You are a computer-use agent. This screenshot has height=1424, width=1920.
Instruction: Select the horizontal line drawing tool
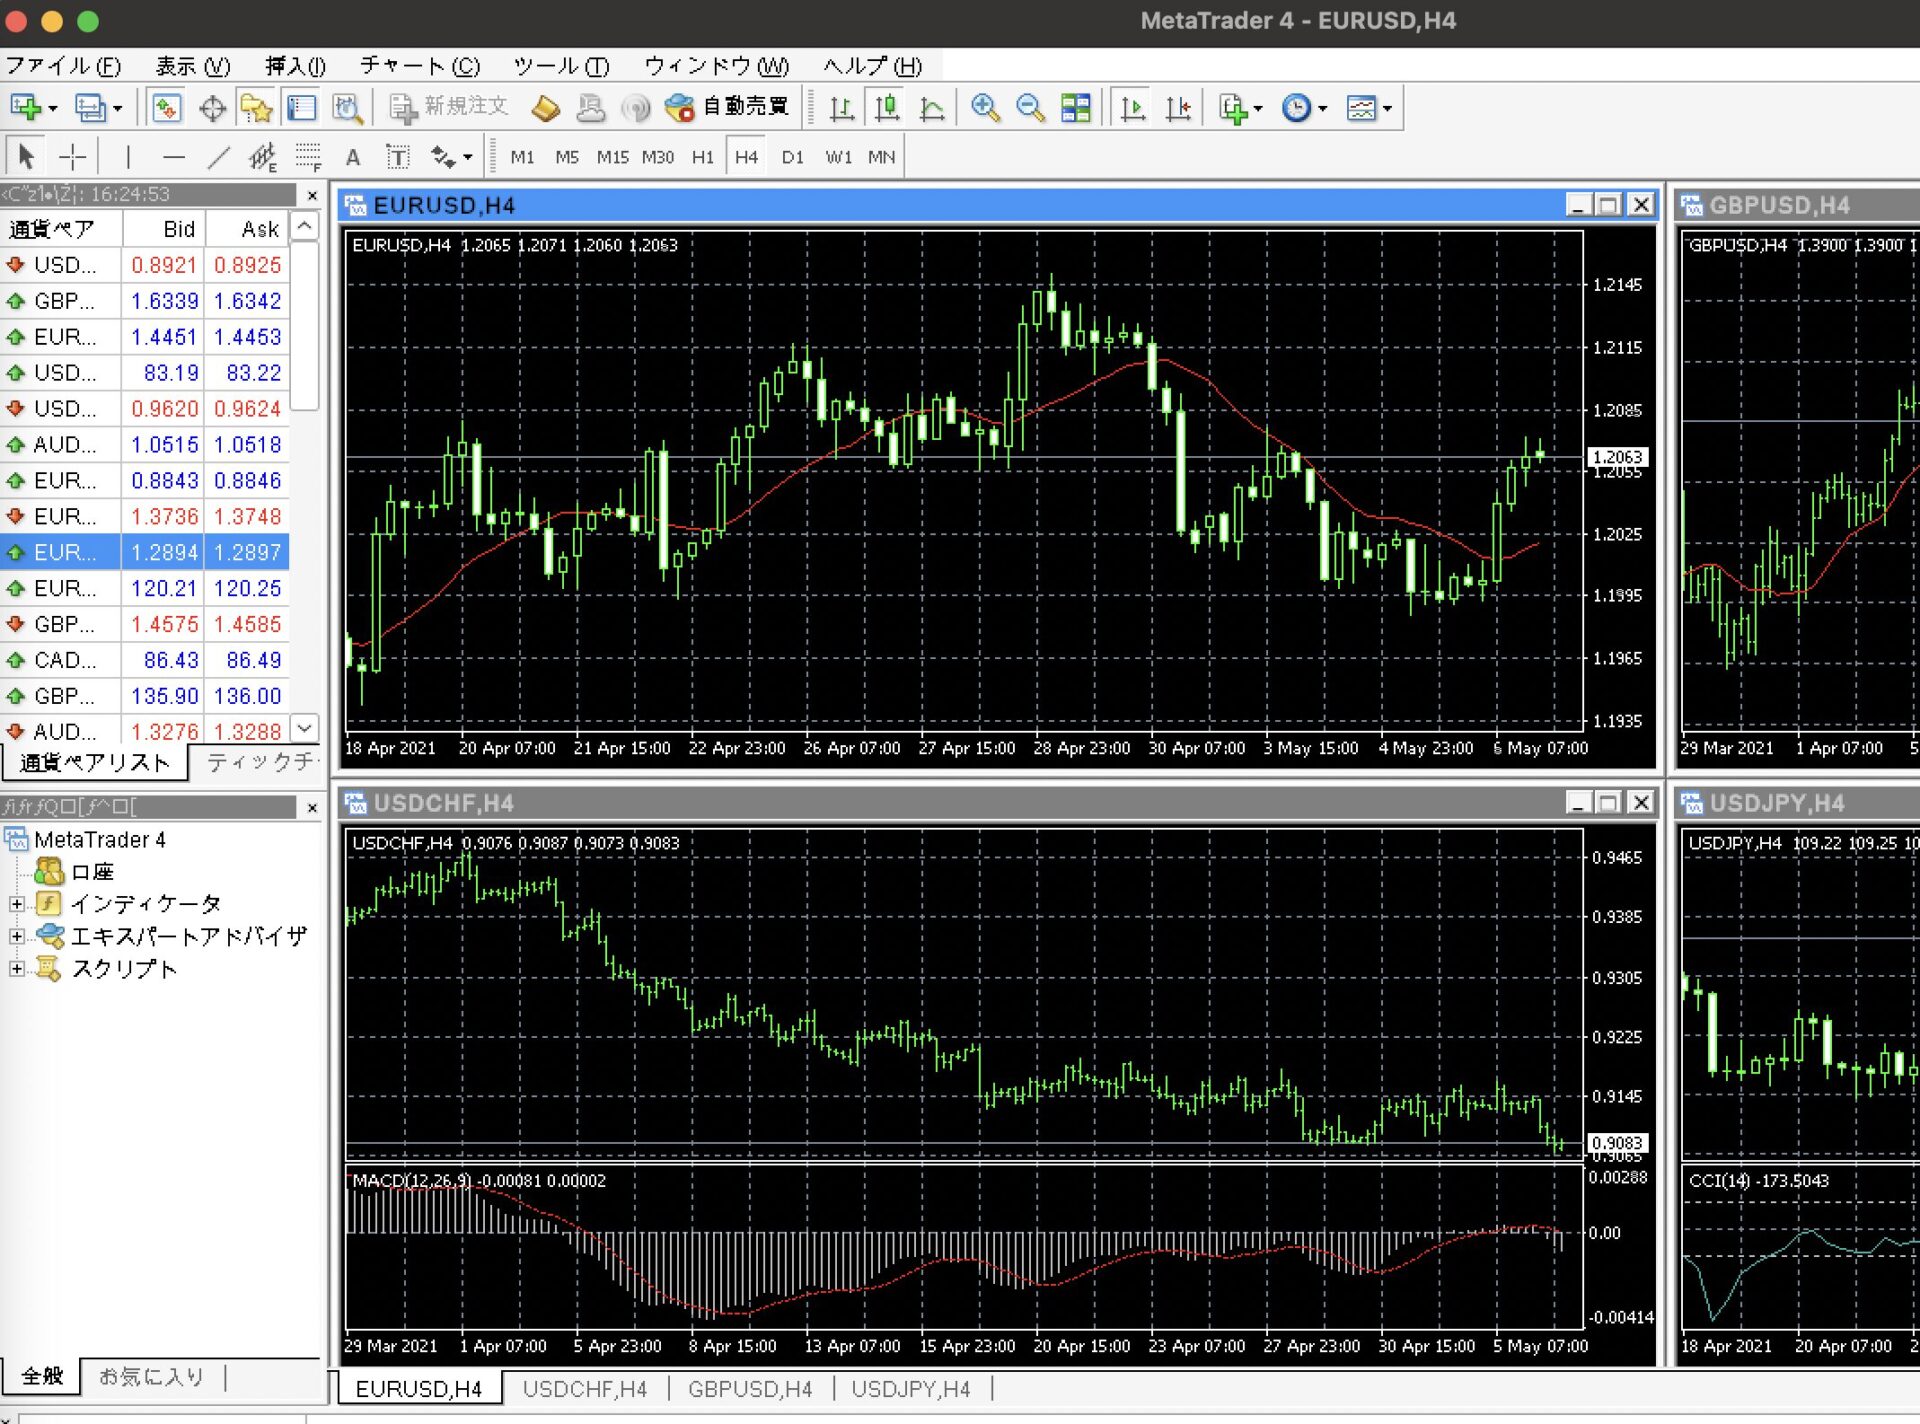(x=174, y=157)
